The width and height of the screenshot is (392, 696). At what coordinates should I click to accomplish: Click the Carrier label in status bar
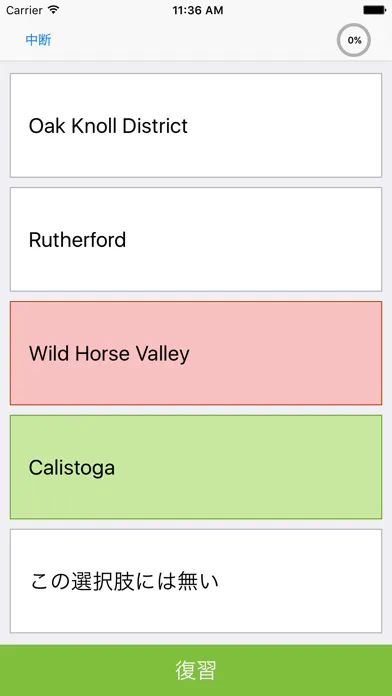24,10
